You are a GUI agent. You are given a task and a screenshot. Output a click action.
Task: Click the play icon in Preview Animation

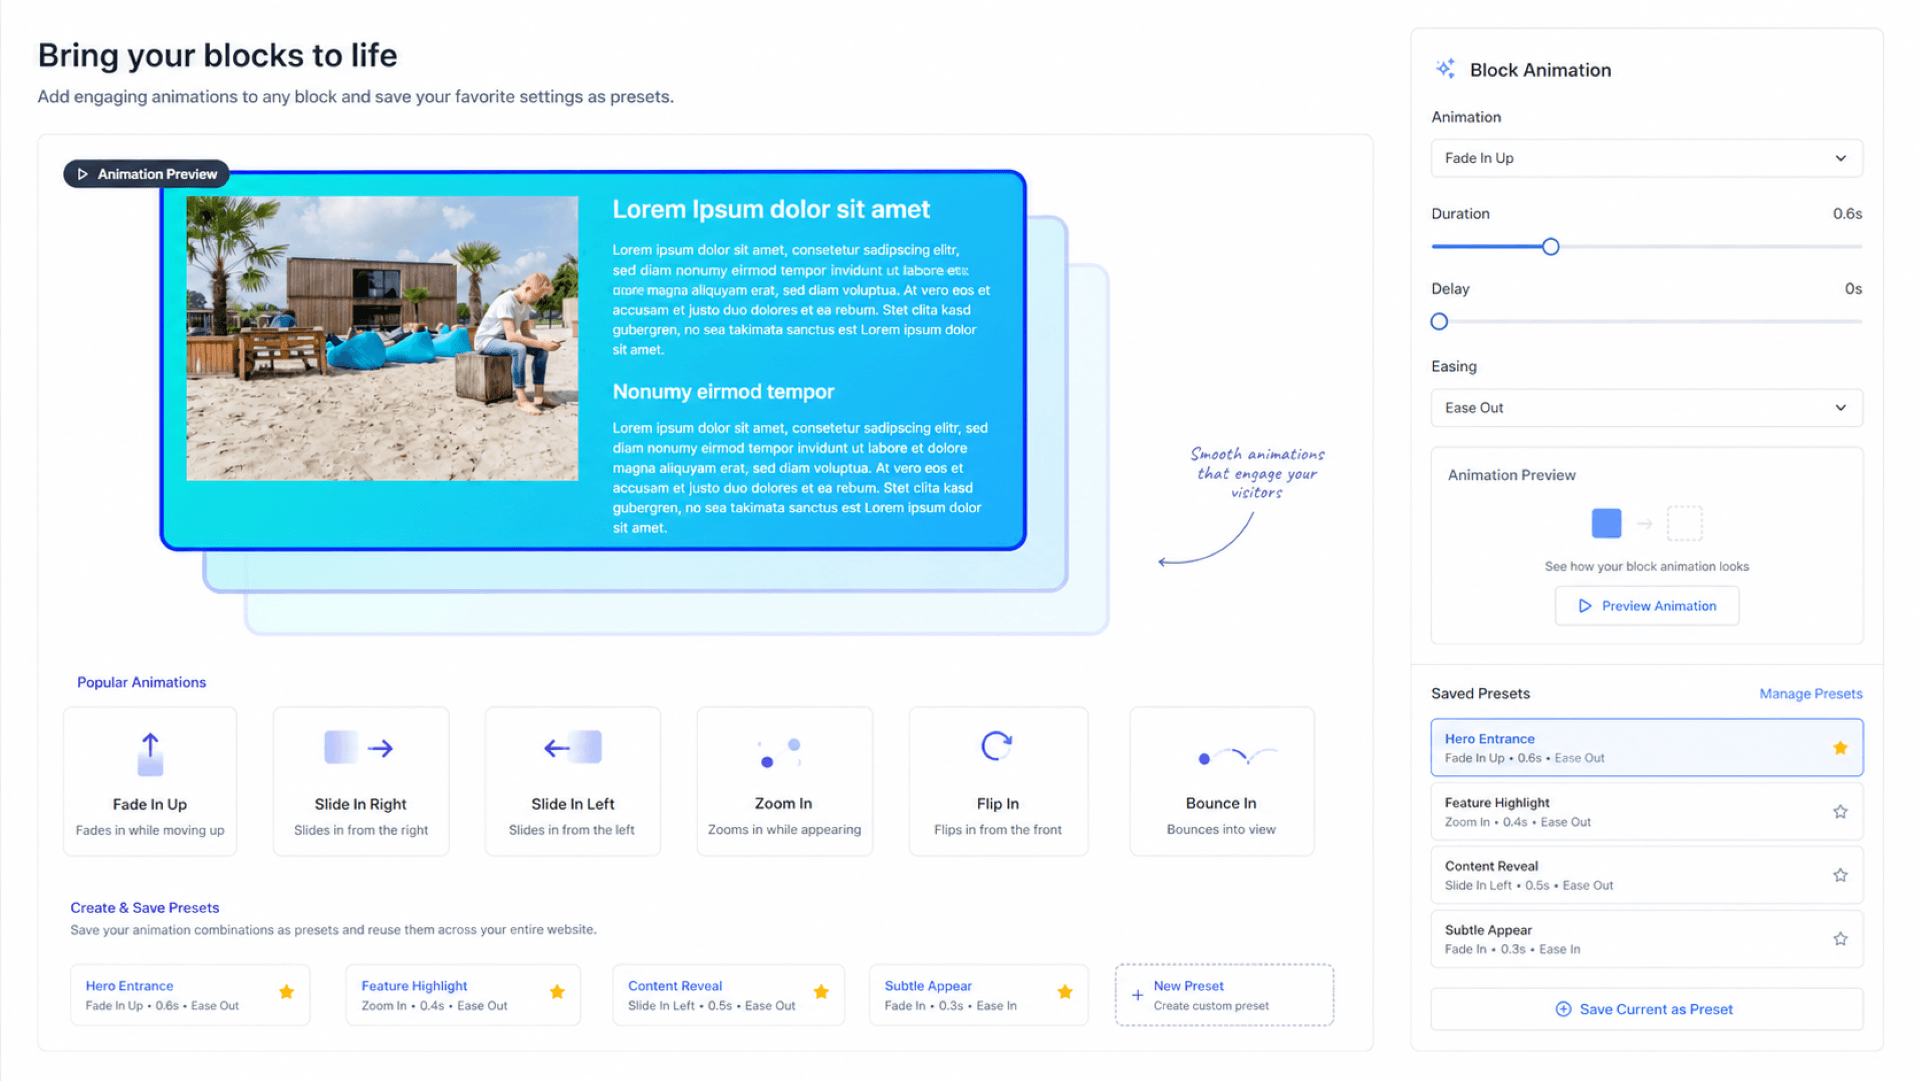coord(1585,606)
